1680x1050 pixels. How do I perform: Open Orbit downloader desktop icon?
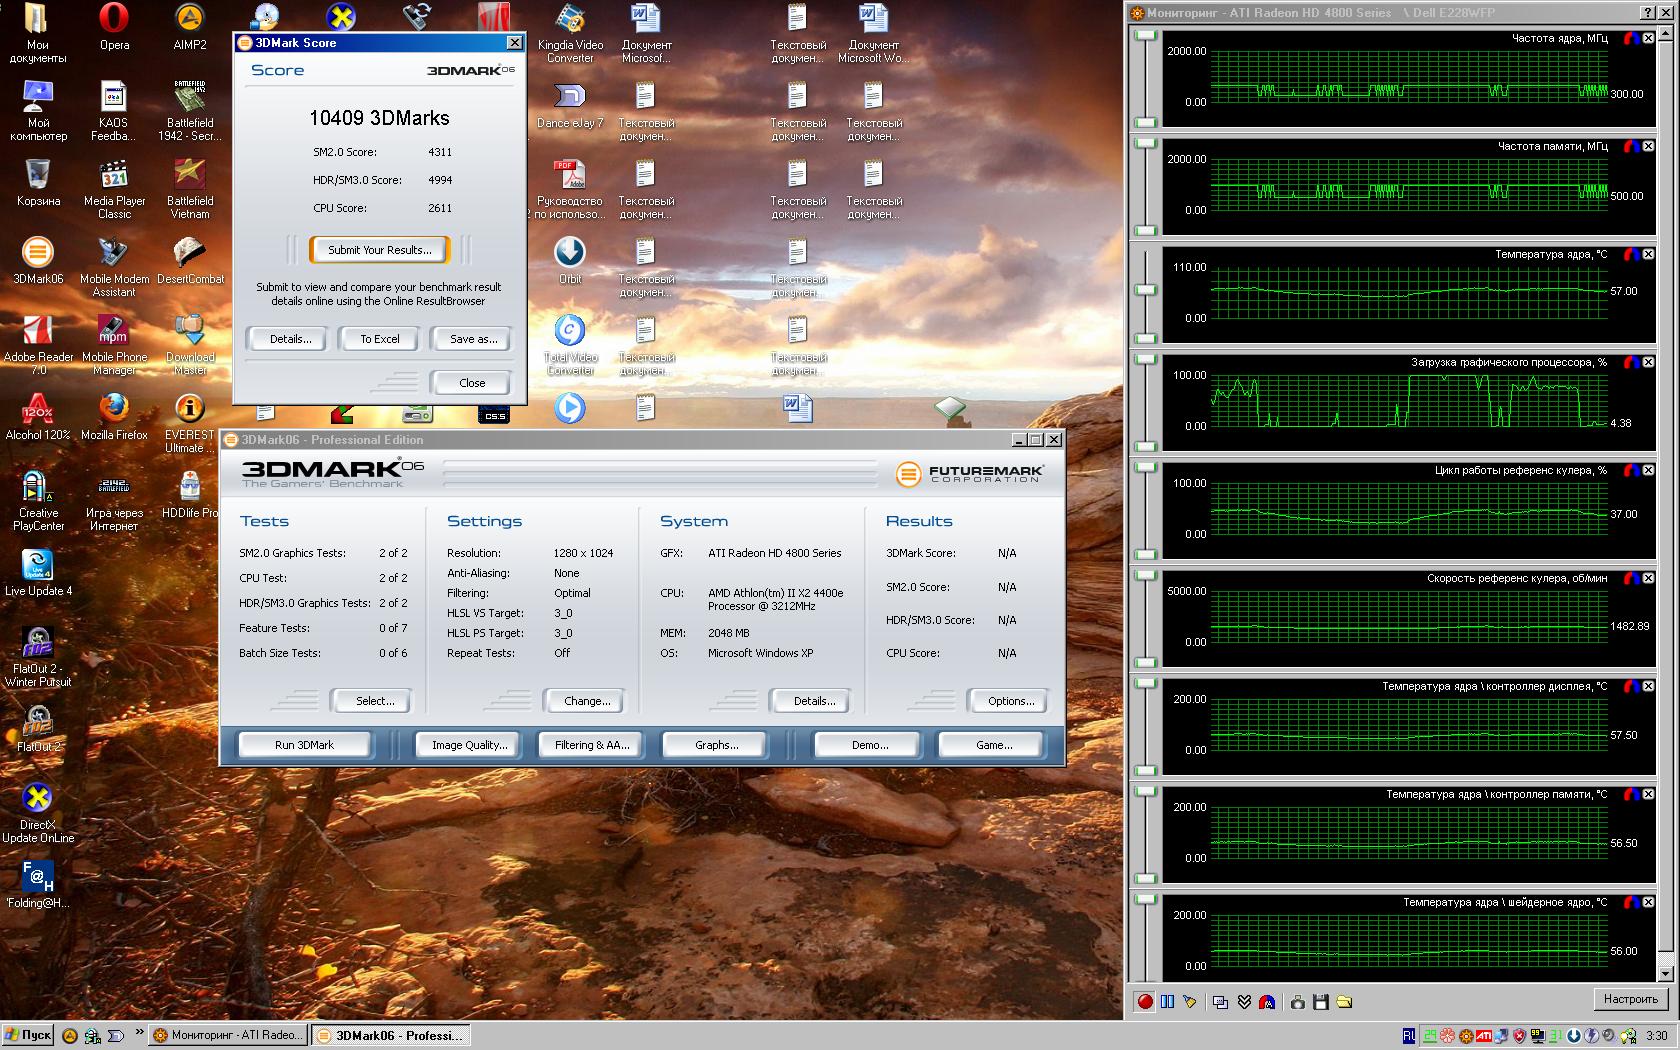(x=570, y=261)
